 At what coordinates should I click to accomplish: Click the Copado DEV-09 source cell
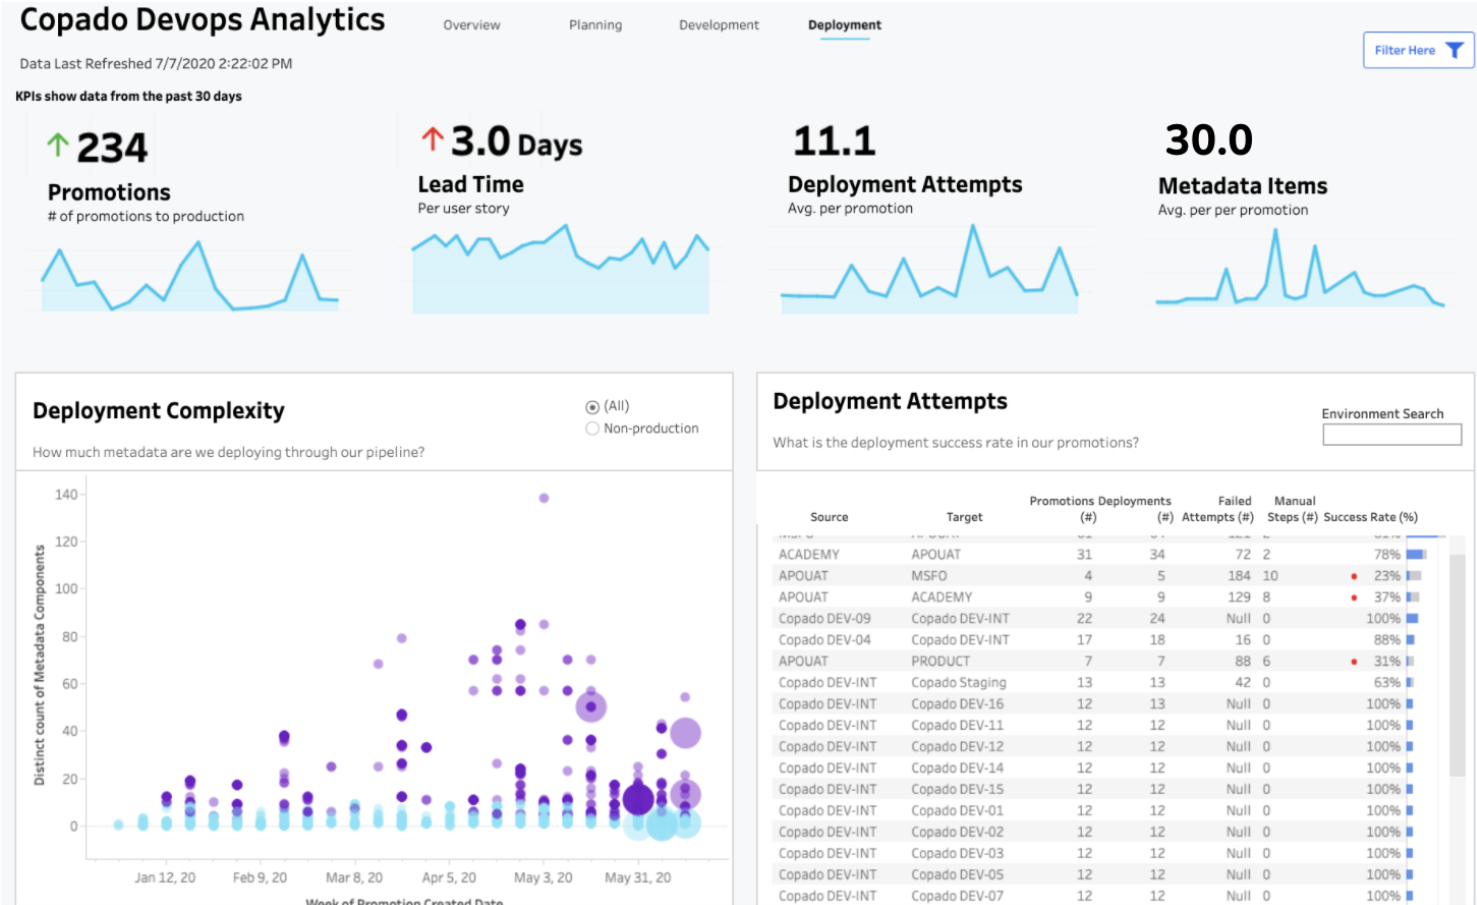pyautogui.click(x=824, y=619)
